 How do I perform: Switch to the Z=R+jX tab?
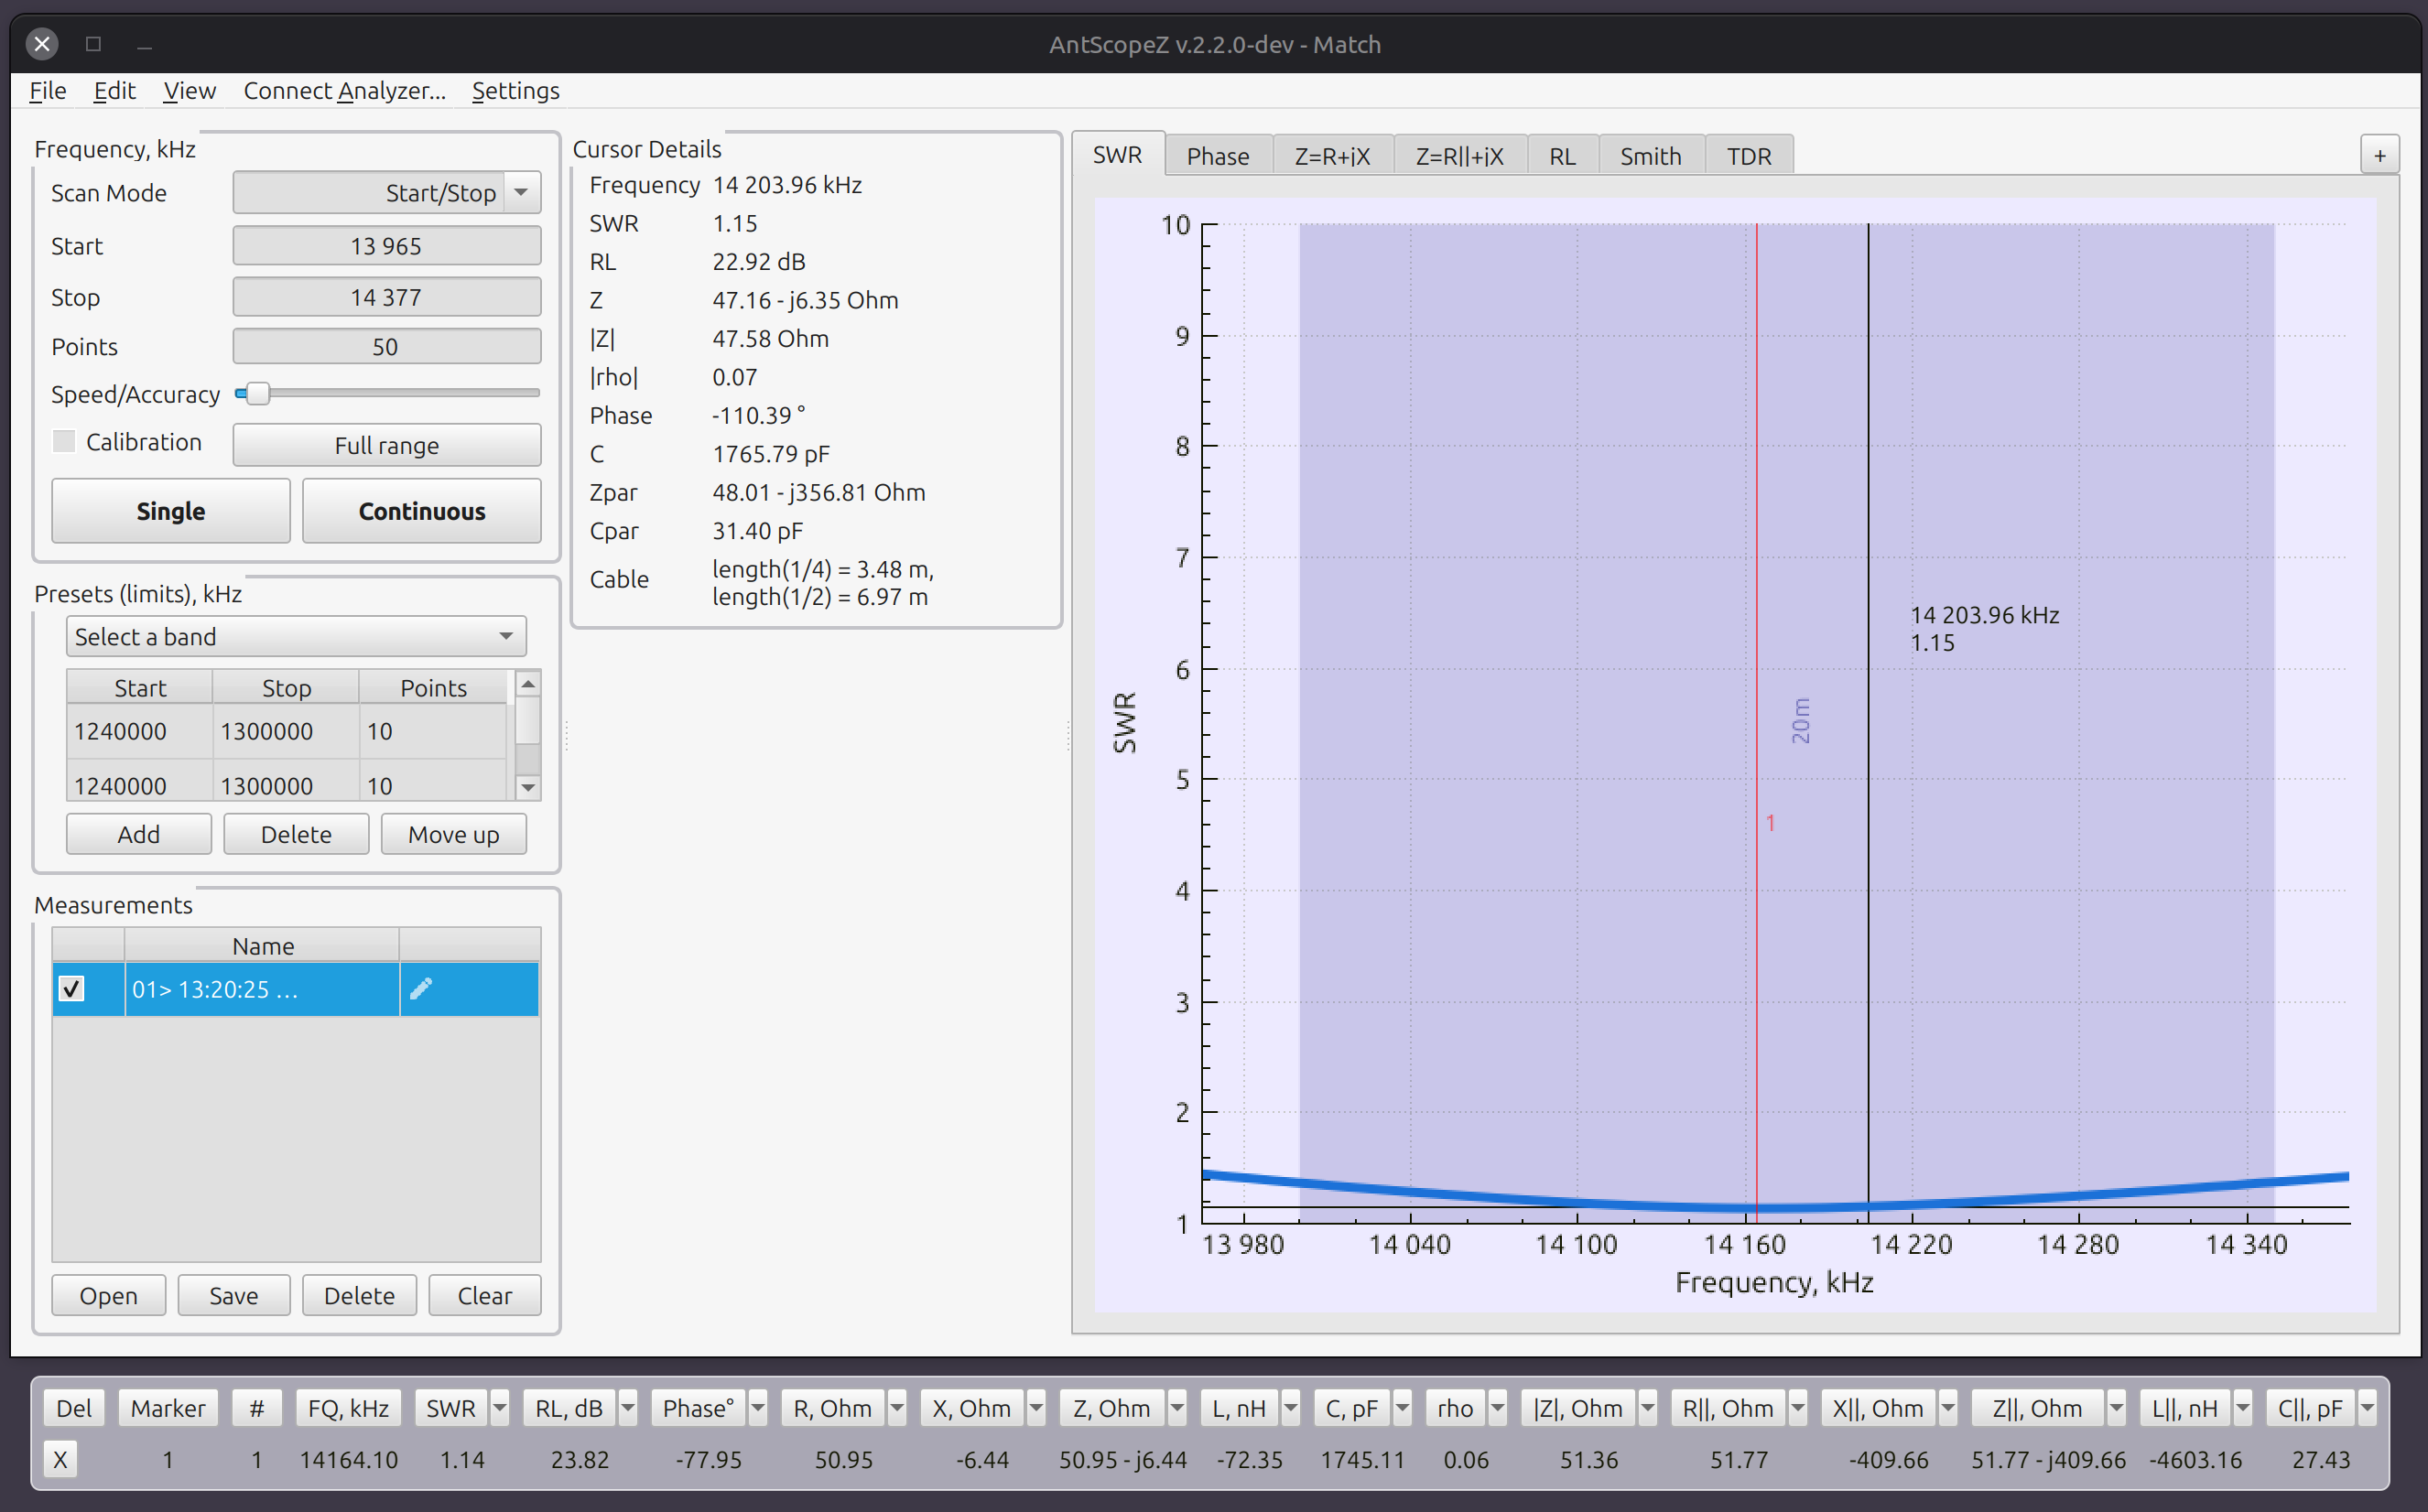(x=1332, y=156)
